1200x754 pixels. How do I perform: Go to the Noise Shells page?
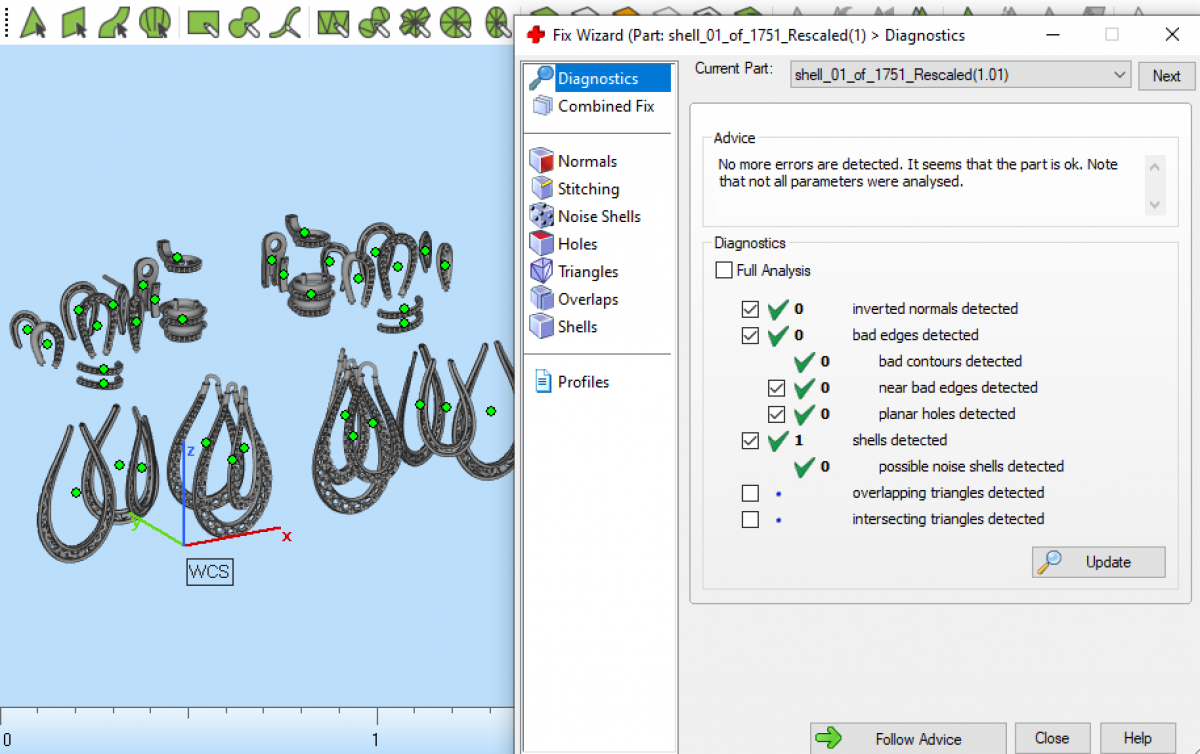(598, 216)
